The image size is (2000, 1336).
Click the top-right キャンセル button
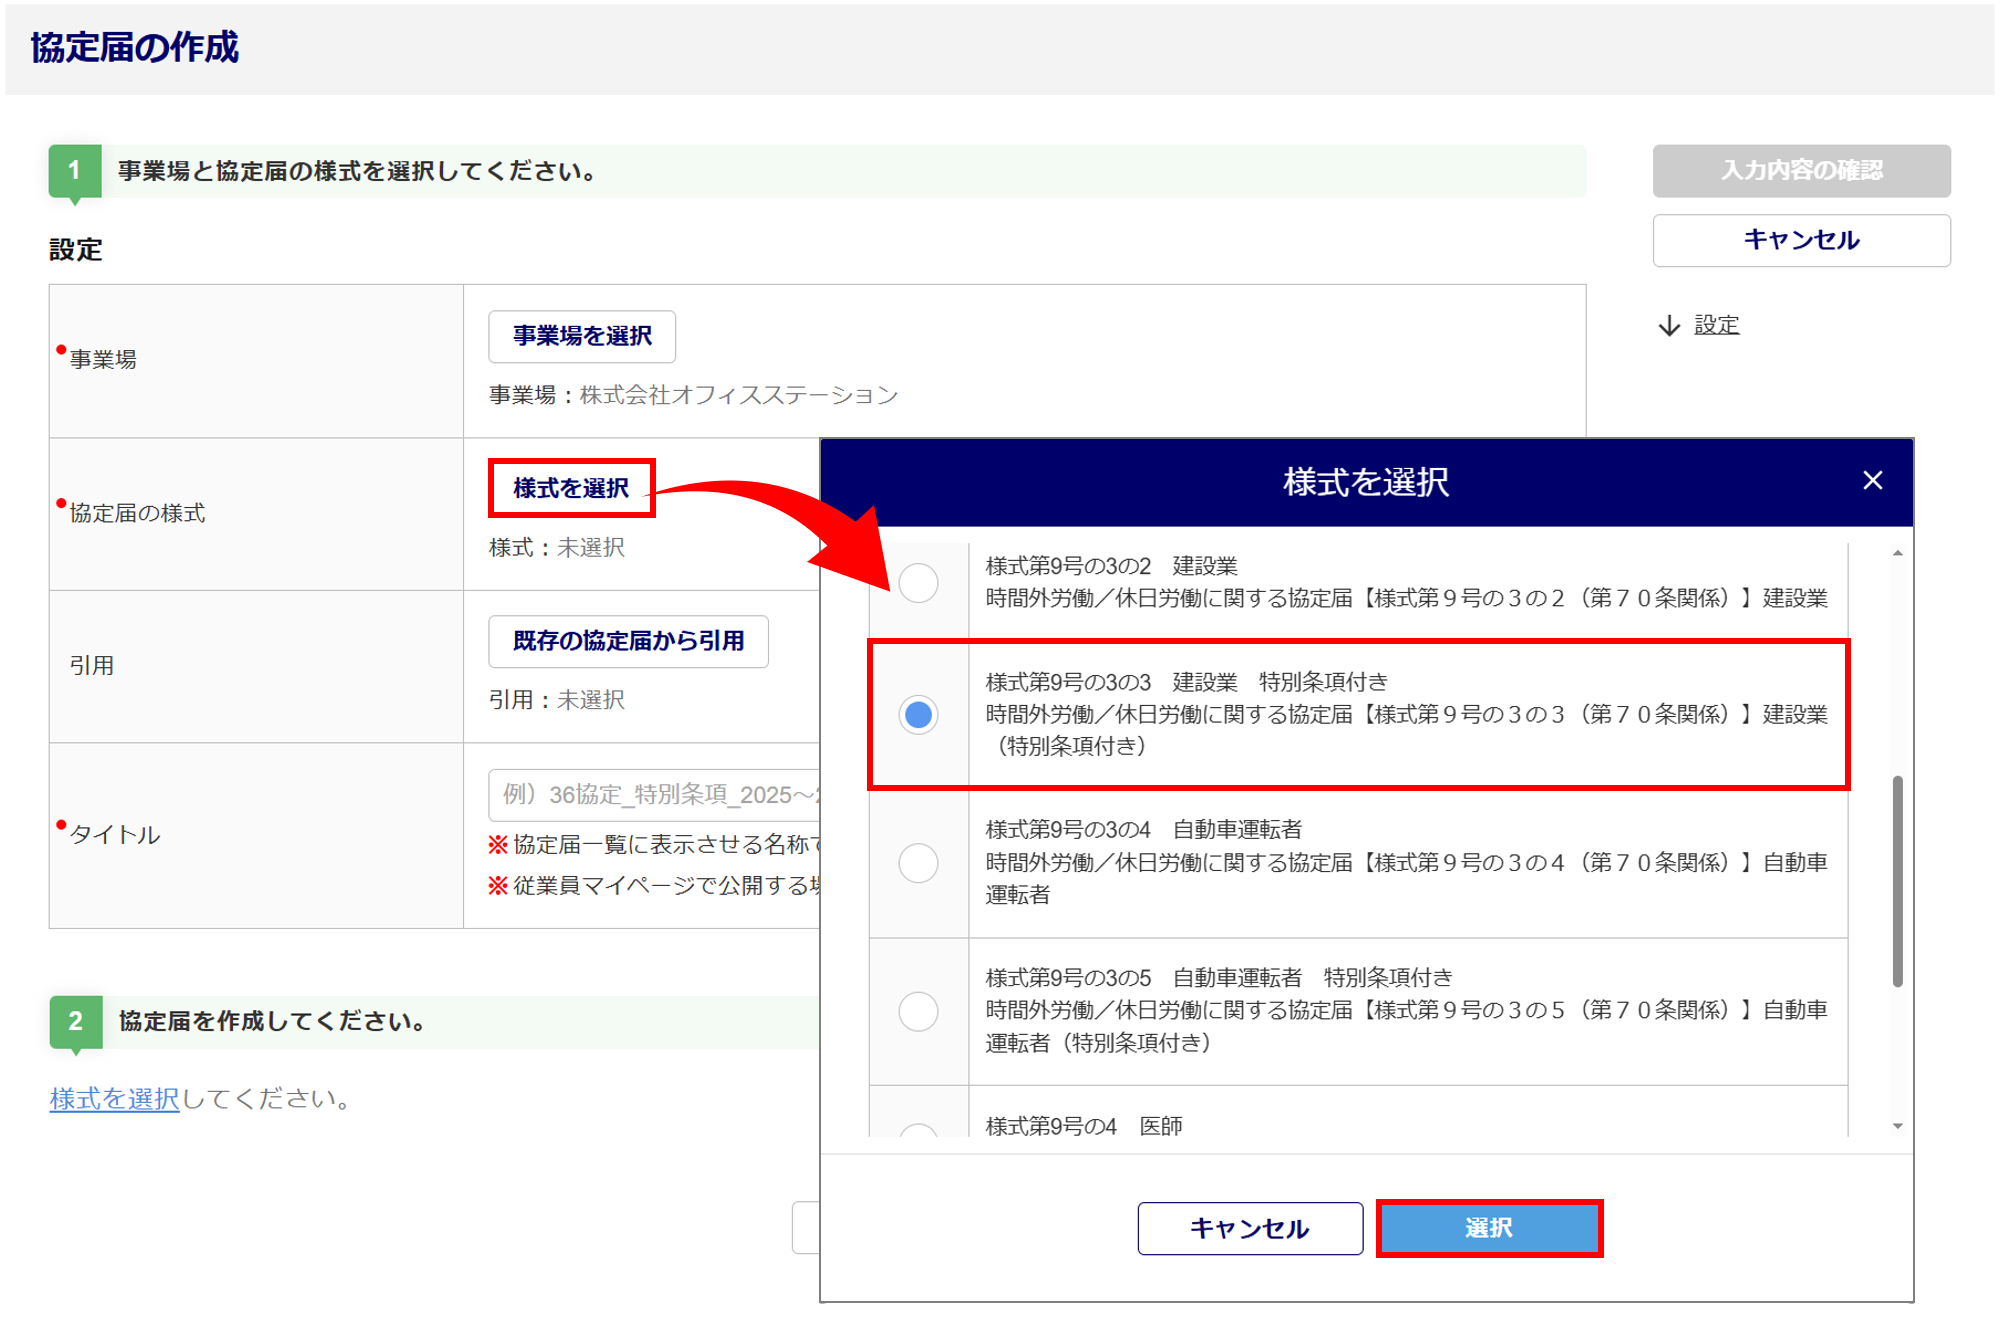[1800, 240]
